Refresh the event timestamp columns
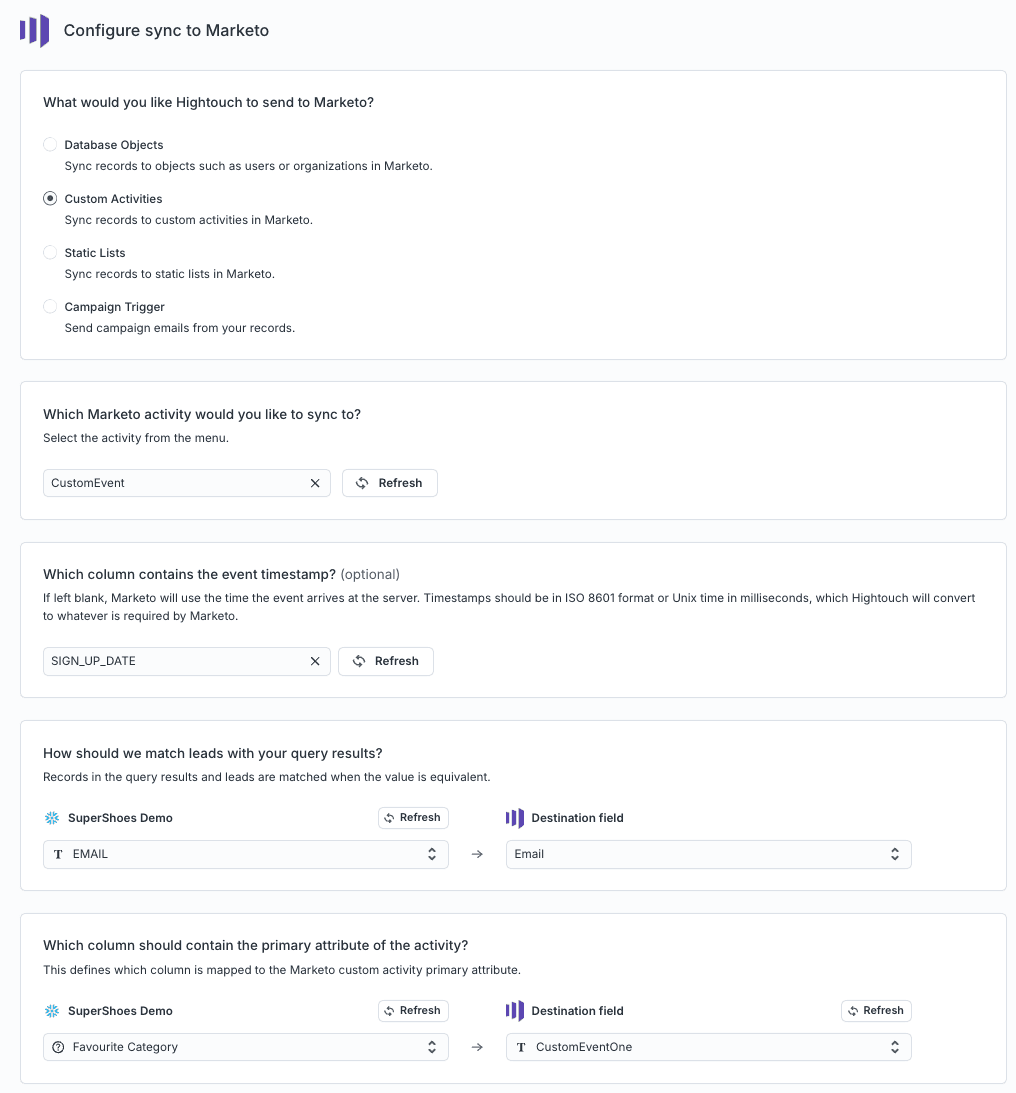The image size is (1016, 1093). (385, 661)
